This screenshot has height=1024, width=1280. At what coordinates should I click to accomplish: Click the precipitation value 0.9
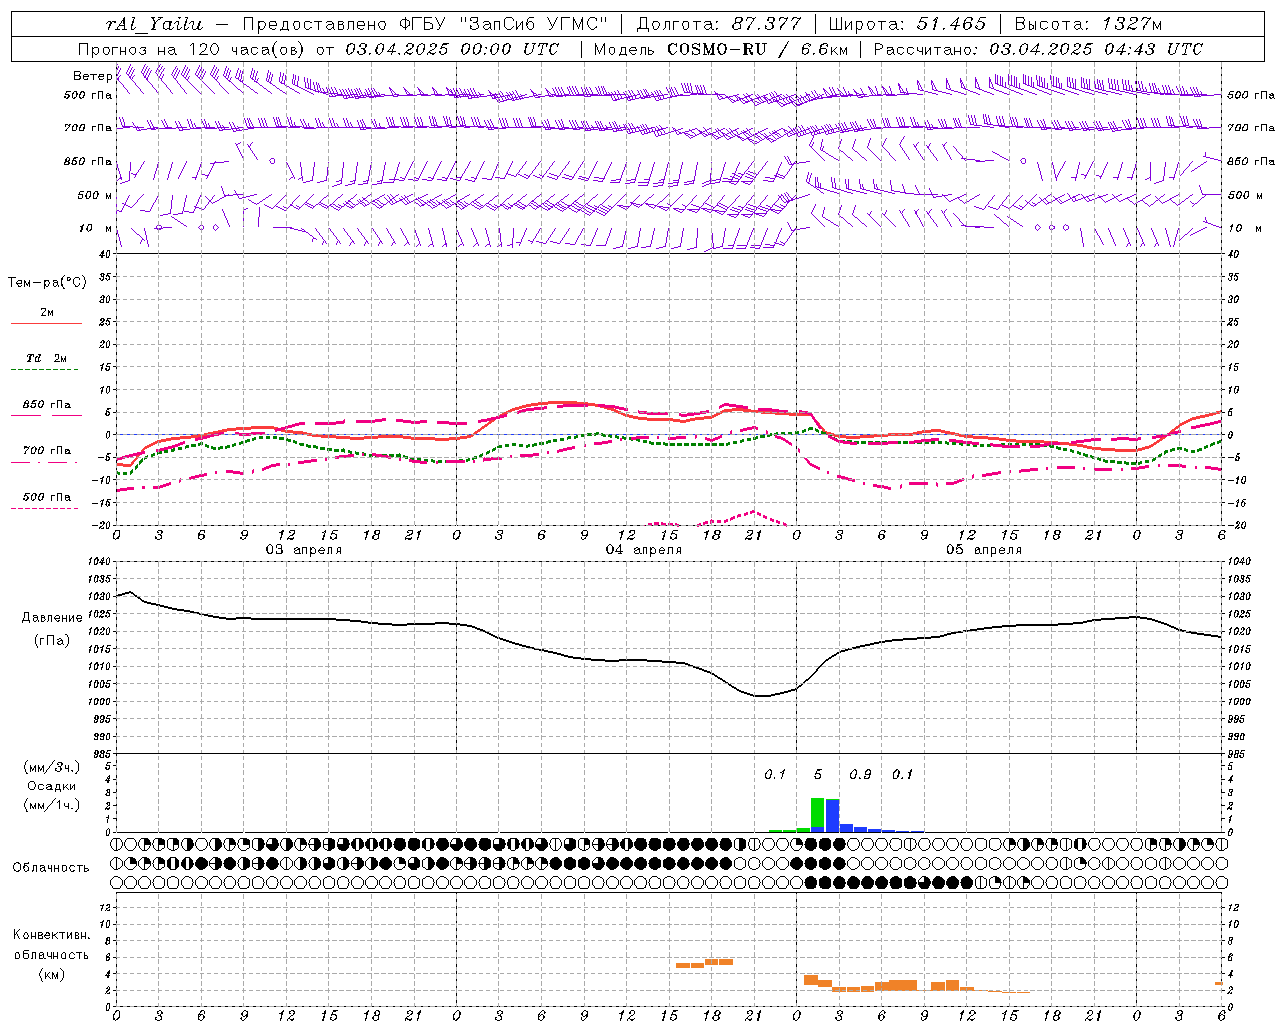click(860, 774)
